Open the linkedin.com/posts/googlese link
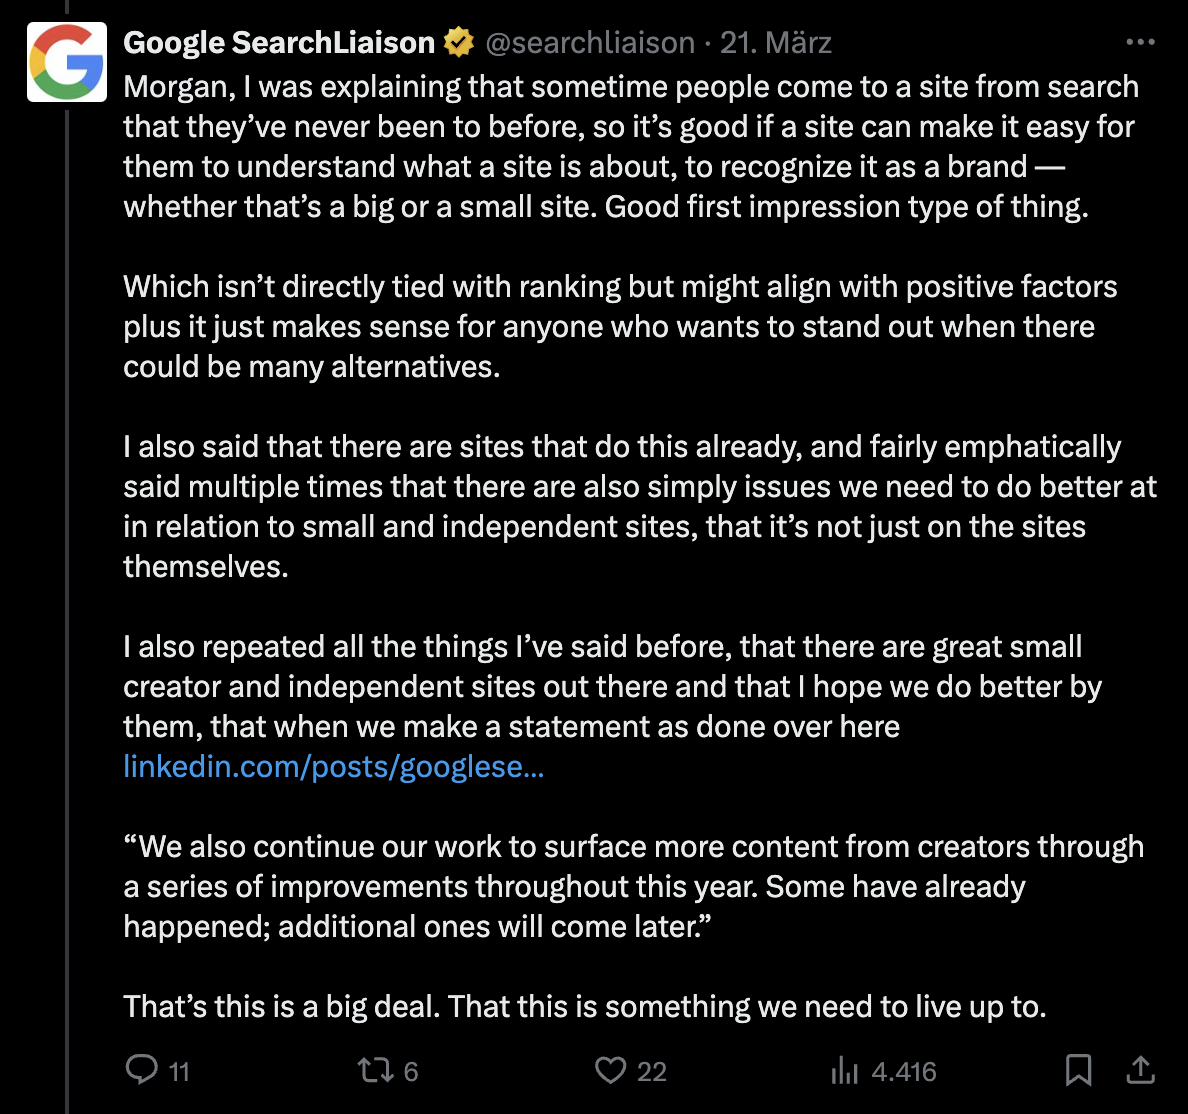 pyautogui.click(x=333, y=766)
